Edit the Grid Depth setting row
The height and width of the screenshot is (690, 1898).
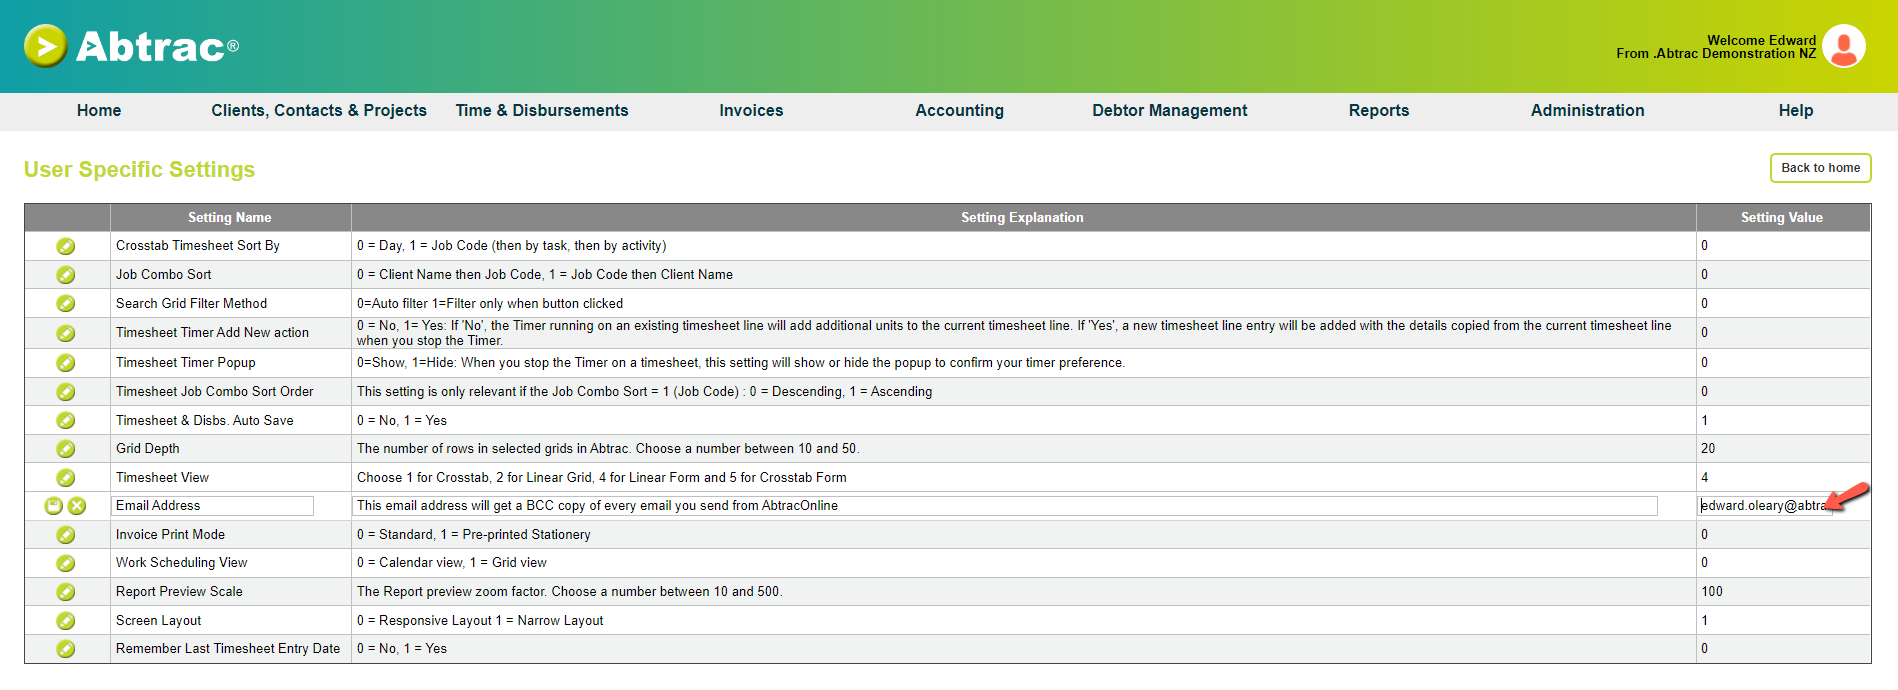(66, 449)
